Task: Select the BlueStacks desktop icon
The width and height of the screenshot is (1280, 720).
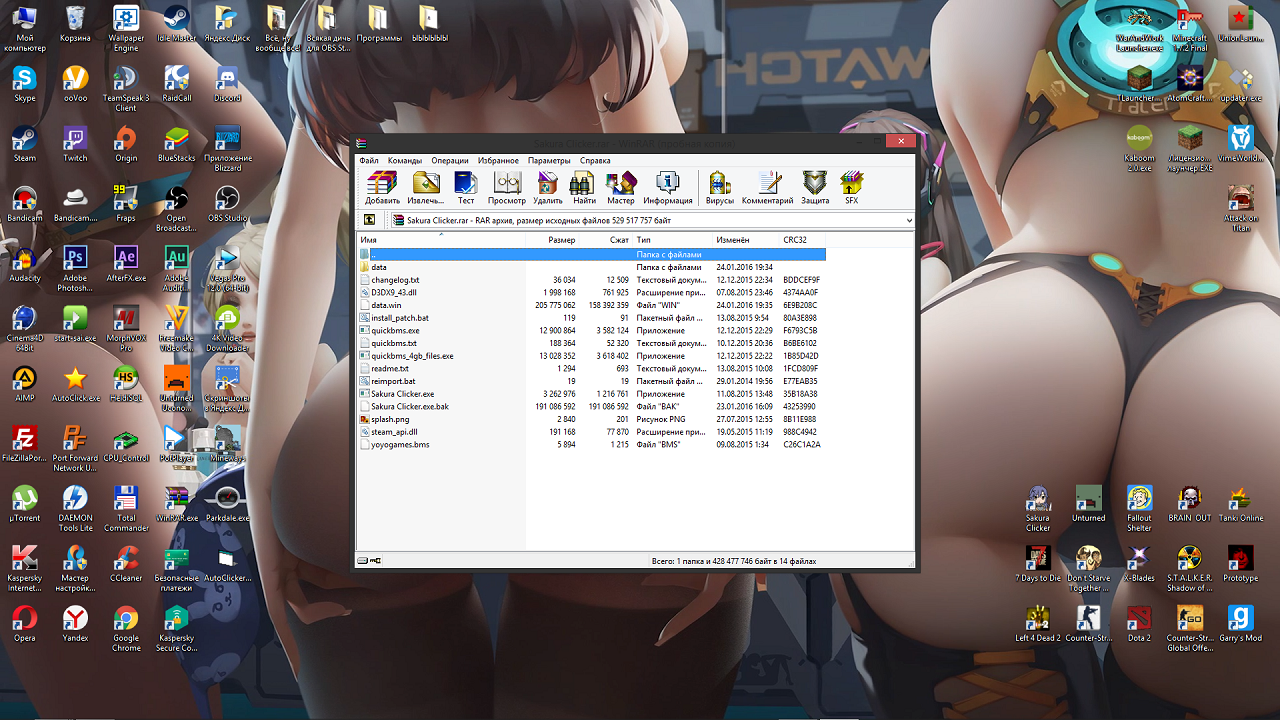Action: 176,143
